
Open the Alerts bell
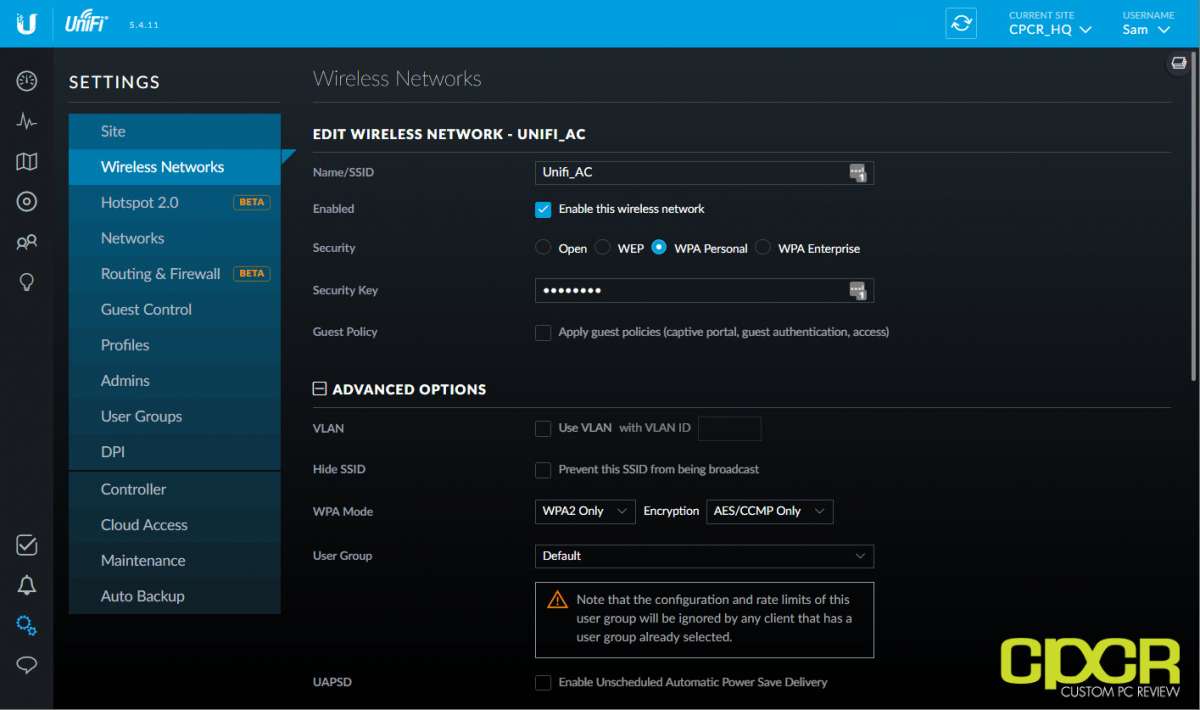point(25,585)
